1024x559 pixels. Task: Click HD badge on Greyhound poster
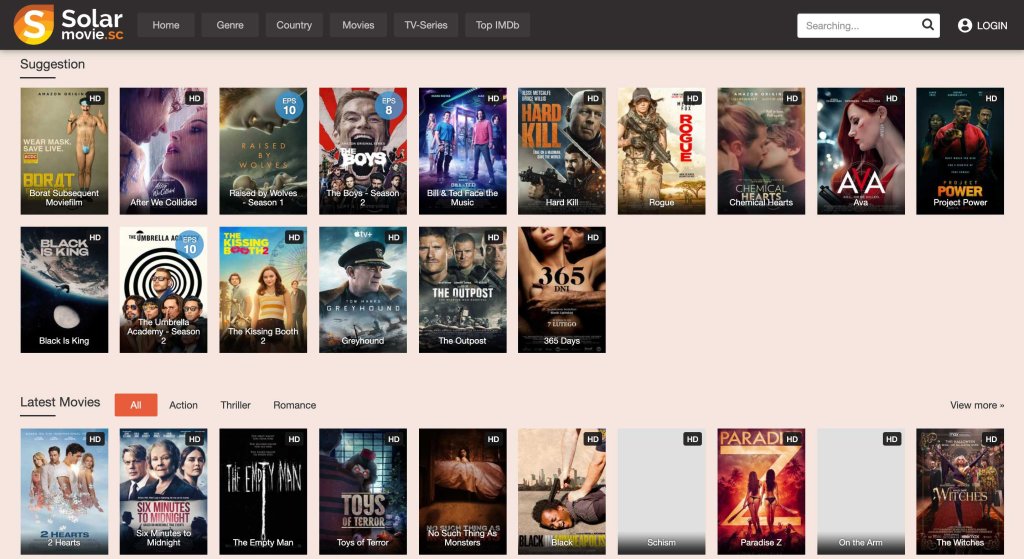coord(394,238)
